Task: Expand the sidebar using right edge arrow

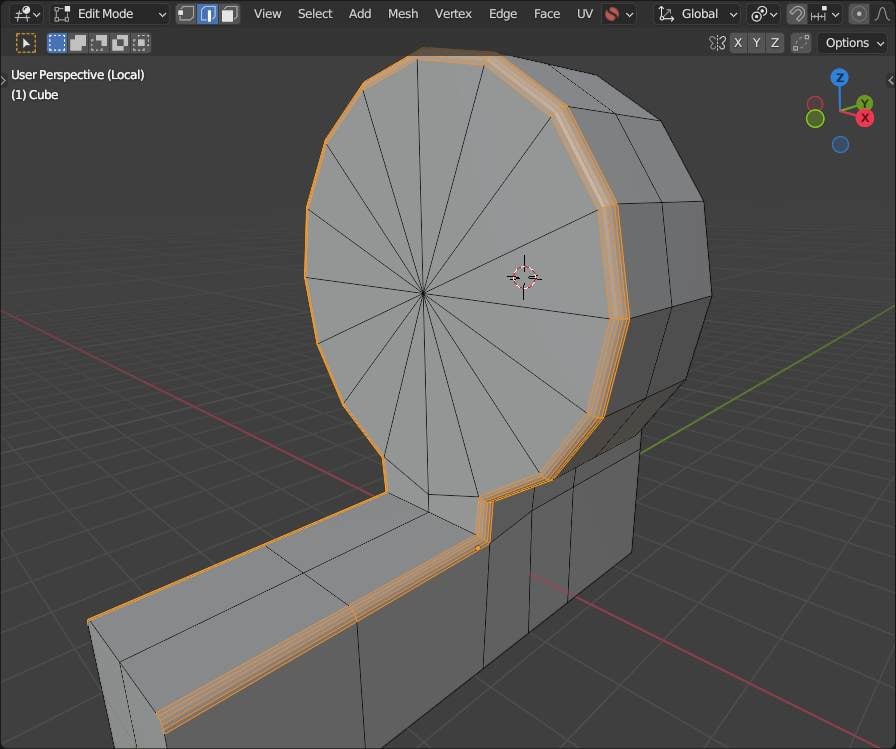Action: tap(891, 79)
